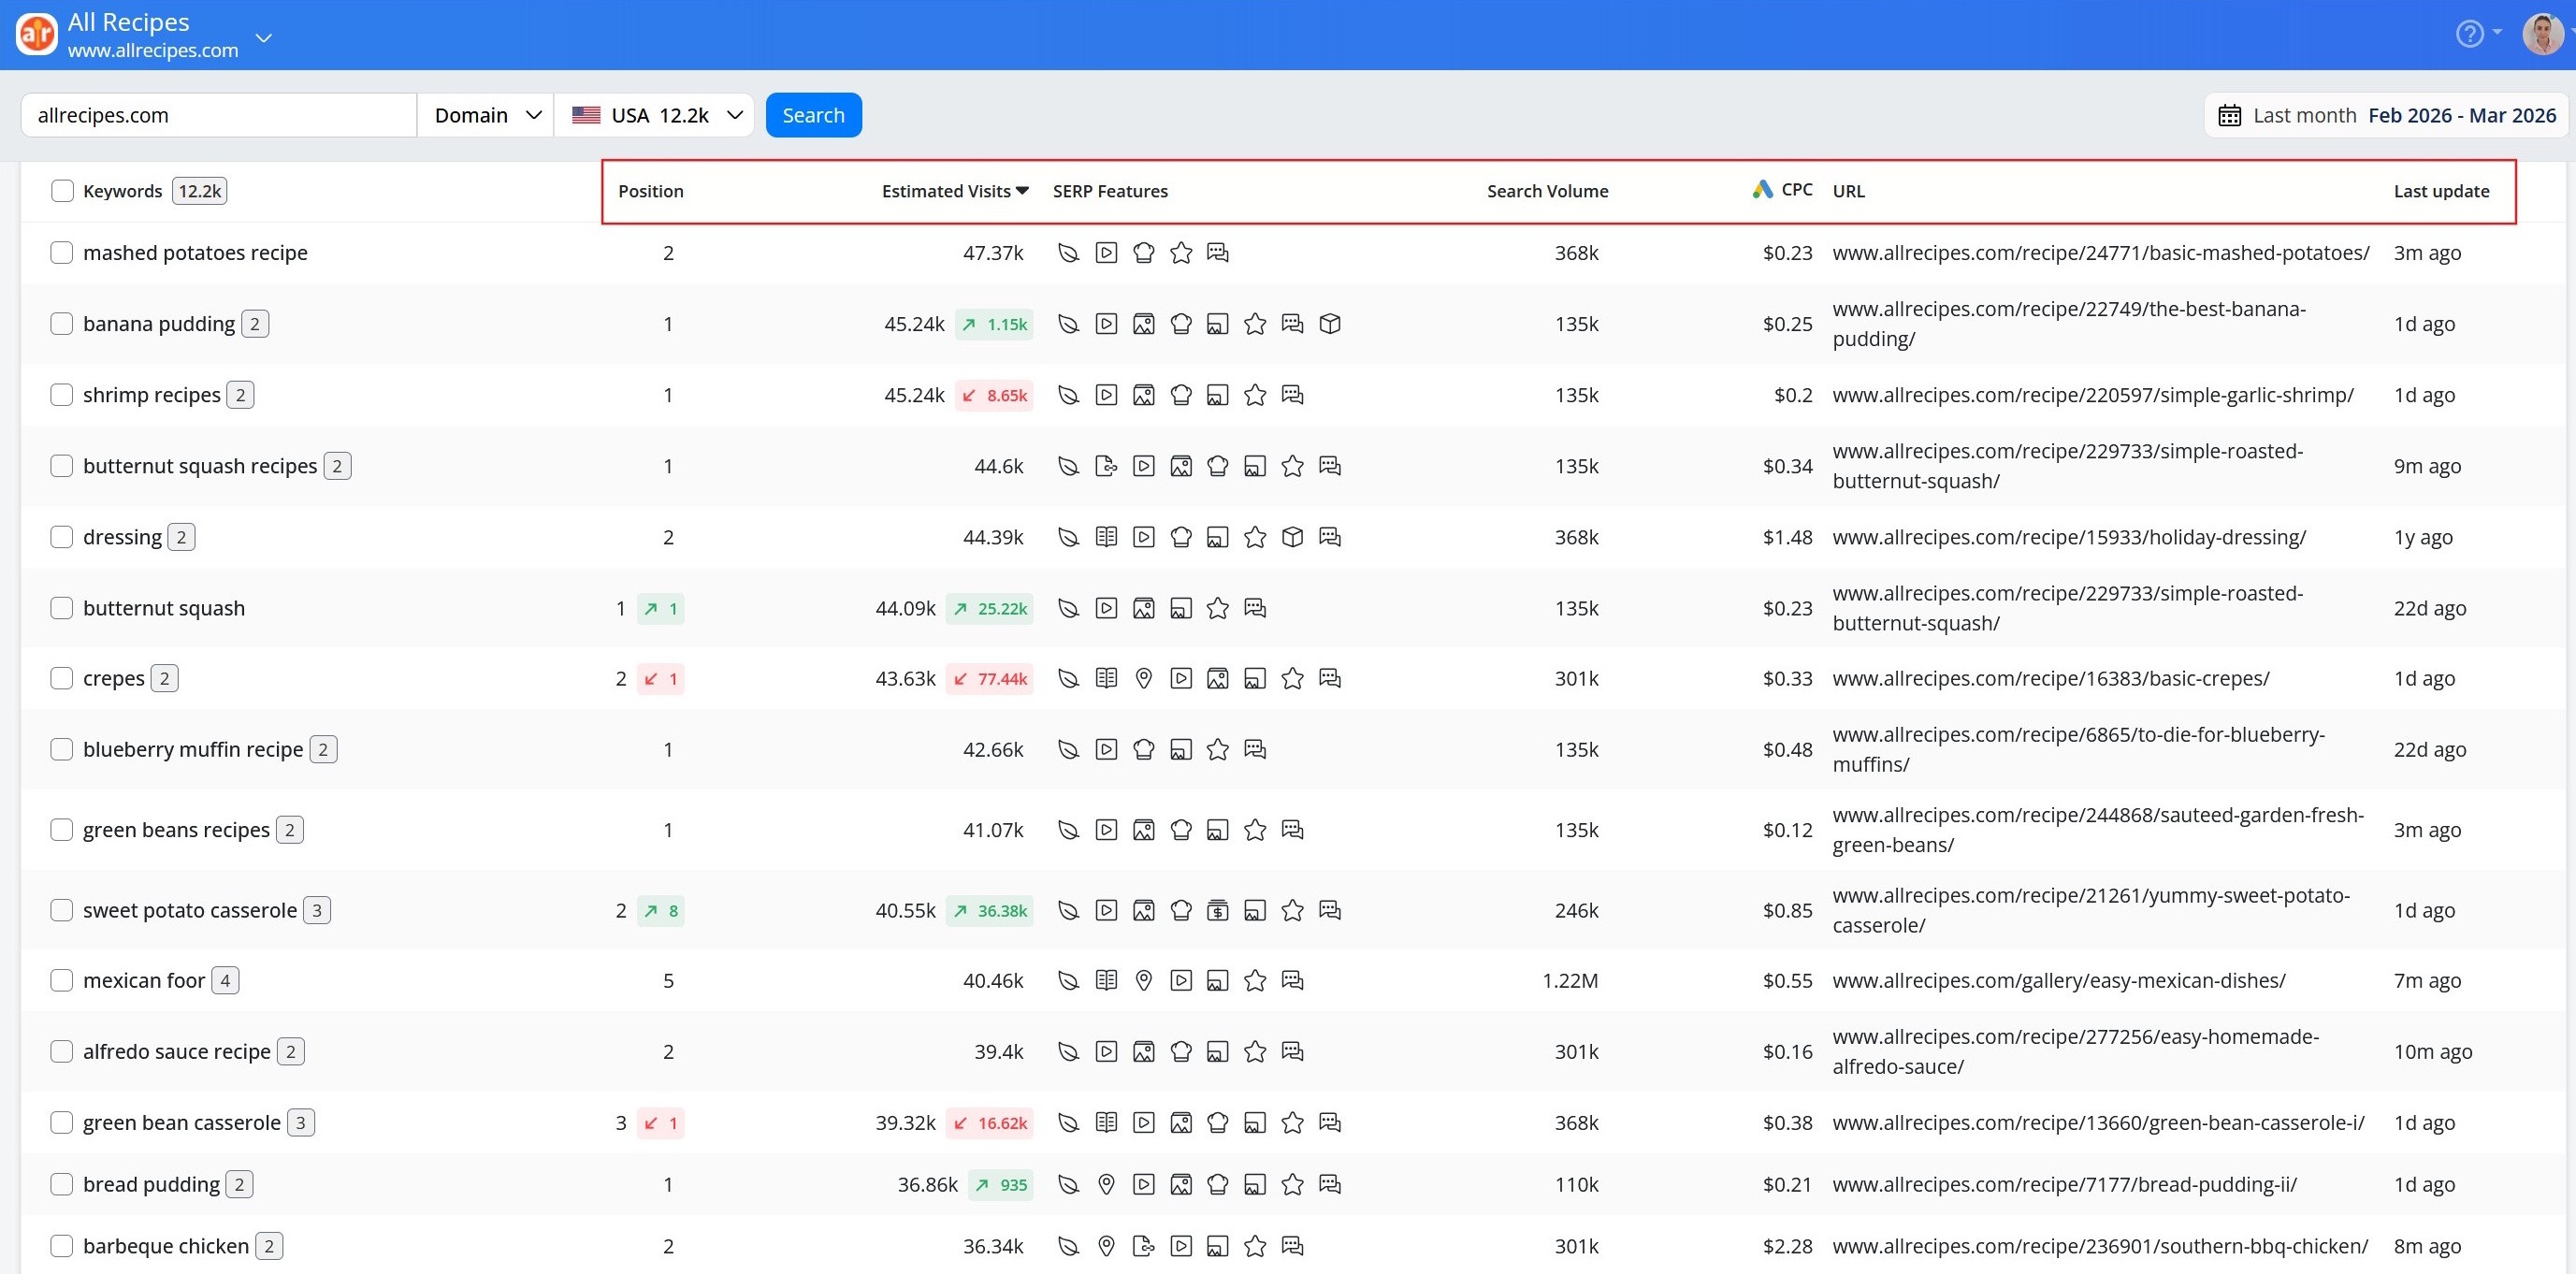Expand the sweet potato casserole 3 badge
The height and width of the screenshot is (1274, 2576).
[317, 911]
